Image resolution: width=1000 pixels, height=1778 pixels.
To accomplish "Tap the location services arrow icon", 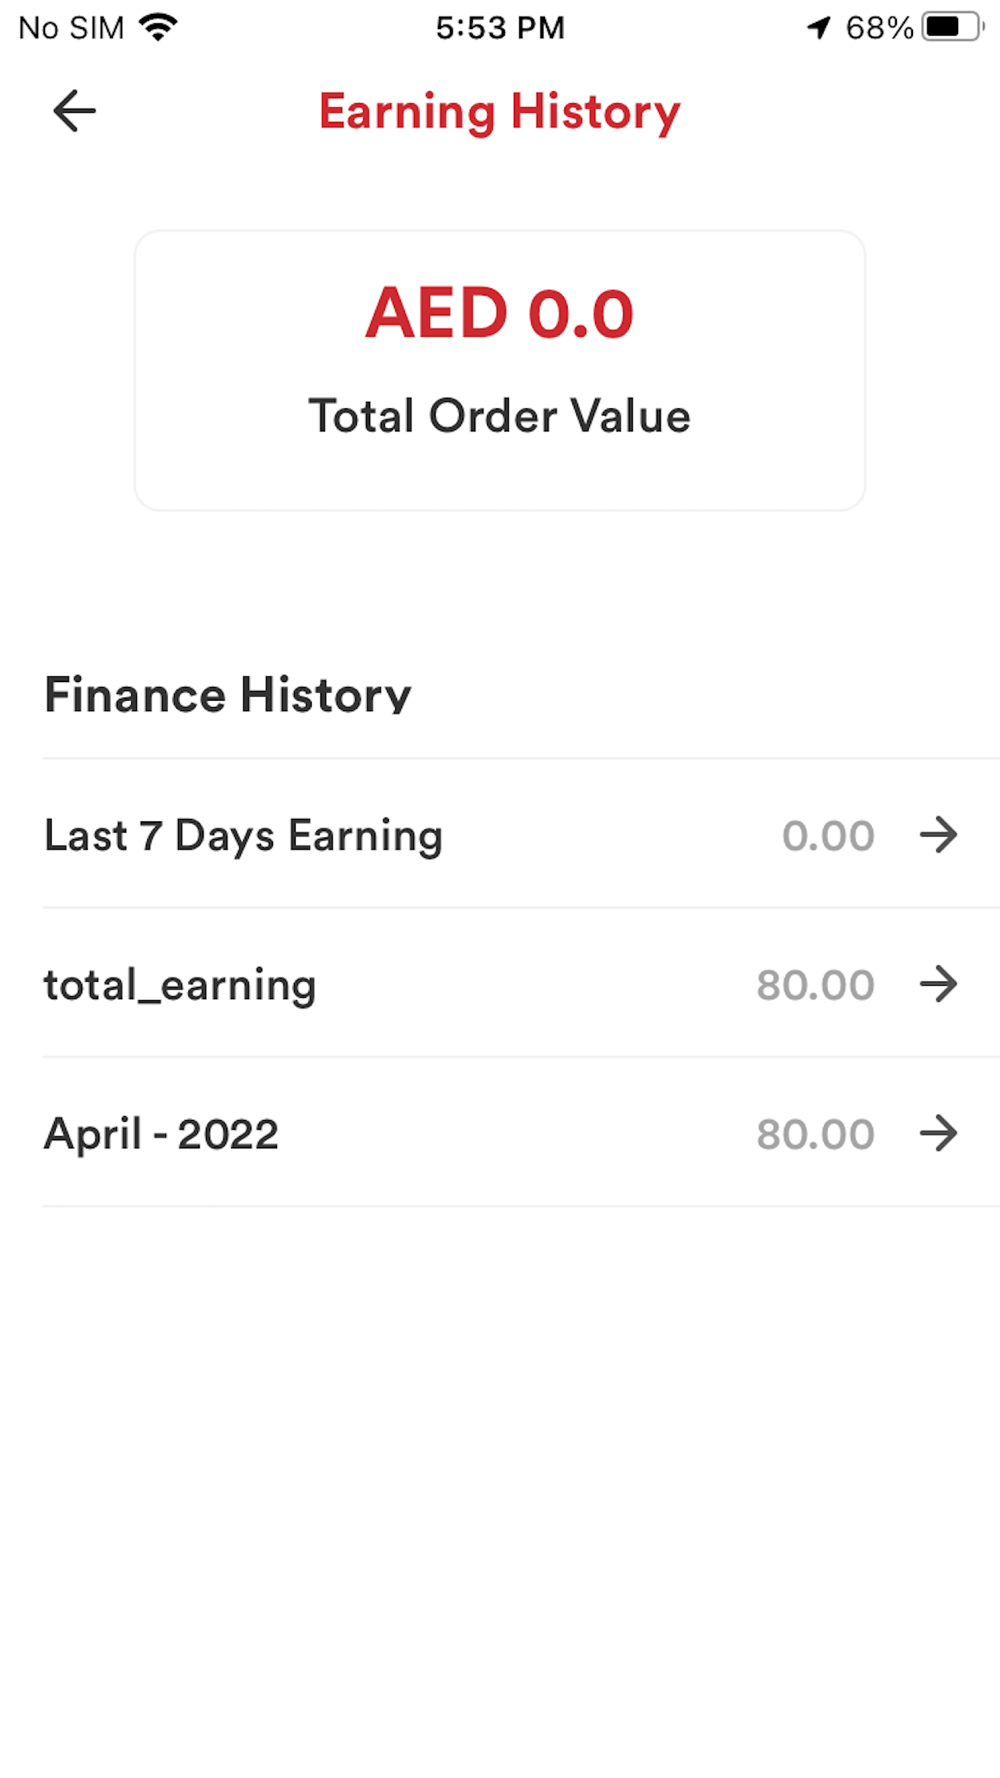I will click(819, 27).
